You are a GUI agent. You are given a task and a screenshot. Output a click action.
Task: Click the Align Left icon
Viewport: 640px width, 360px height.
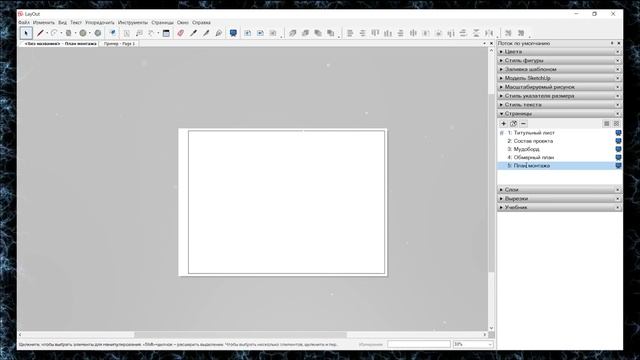(350, 33)
